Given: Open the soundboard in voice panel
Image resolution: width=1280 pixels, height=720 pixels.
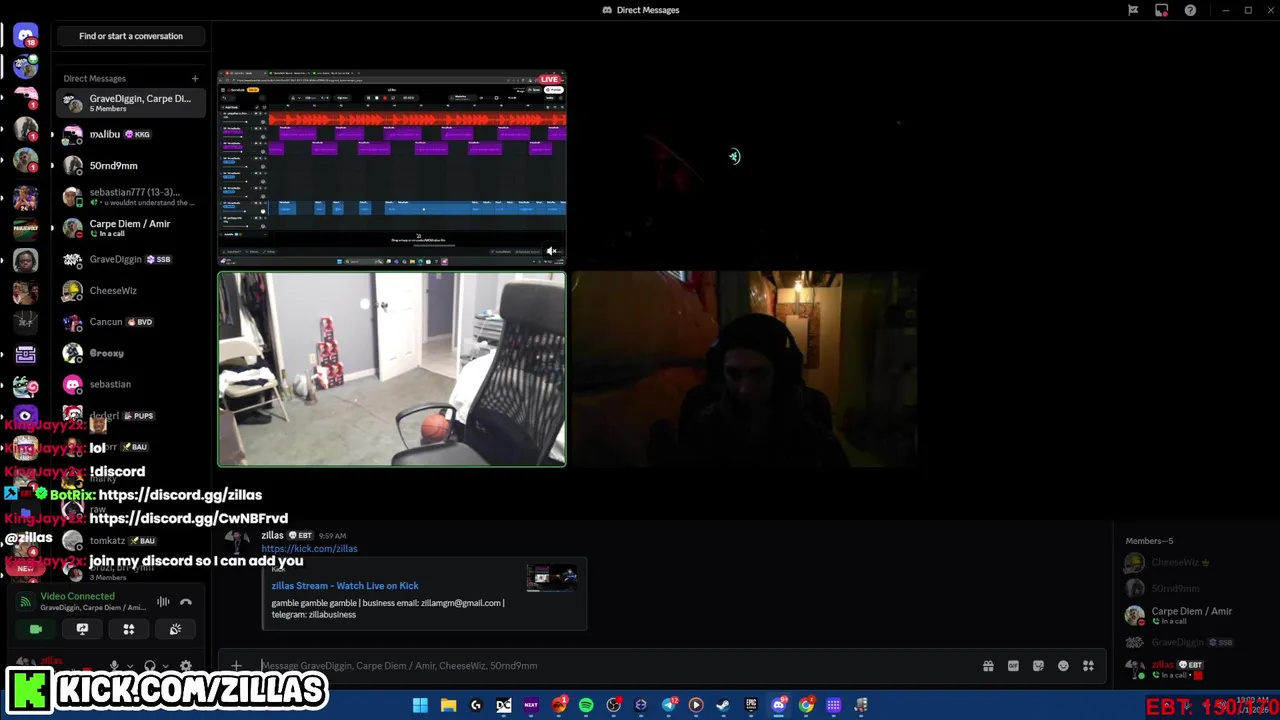Looking at the screenshot, I should (175, 629).
